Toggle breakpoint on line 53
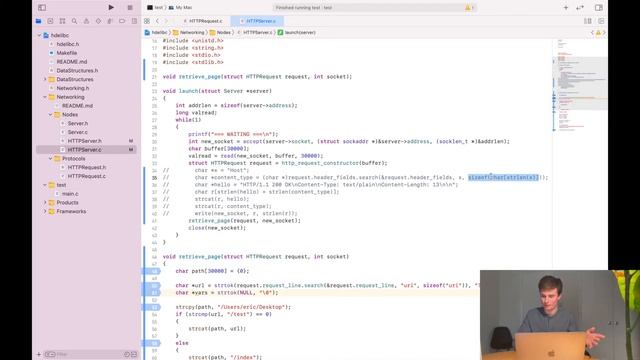This screenshot has height=360, width=640. (x=151, y=307)
